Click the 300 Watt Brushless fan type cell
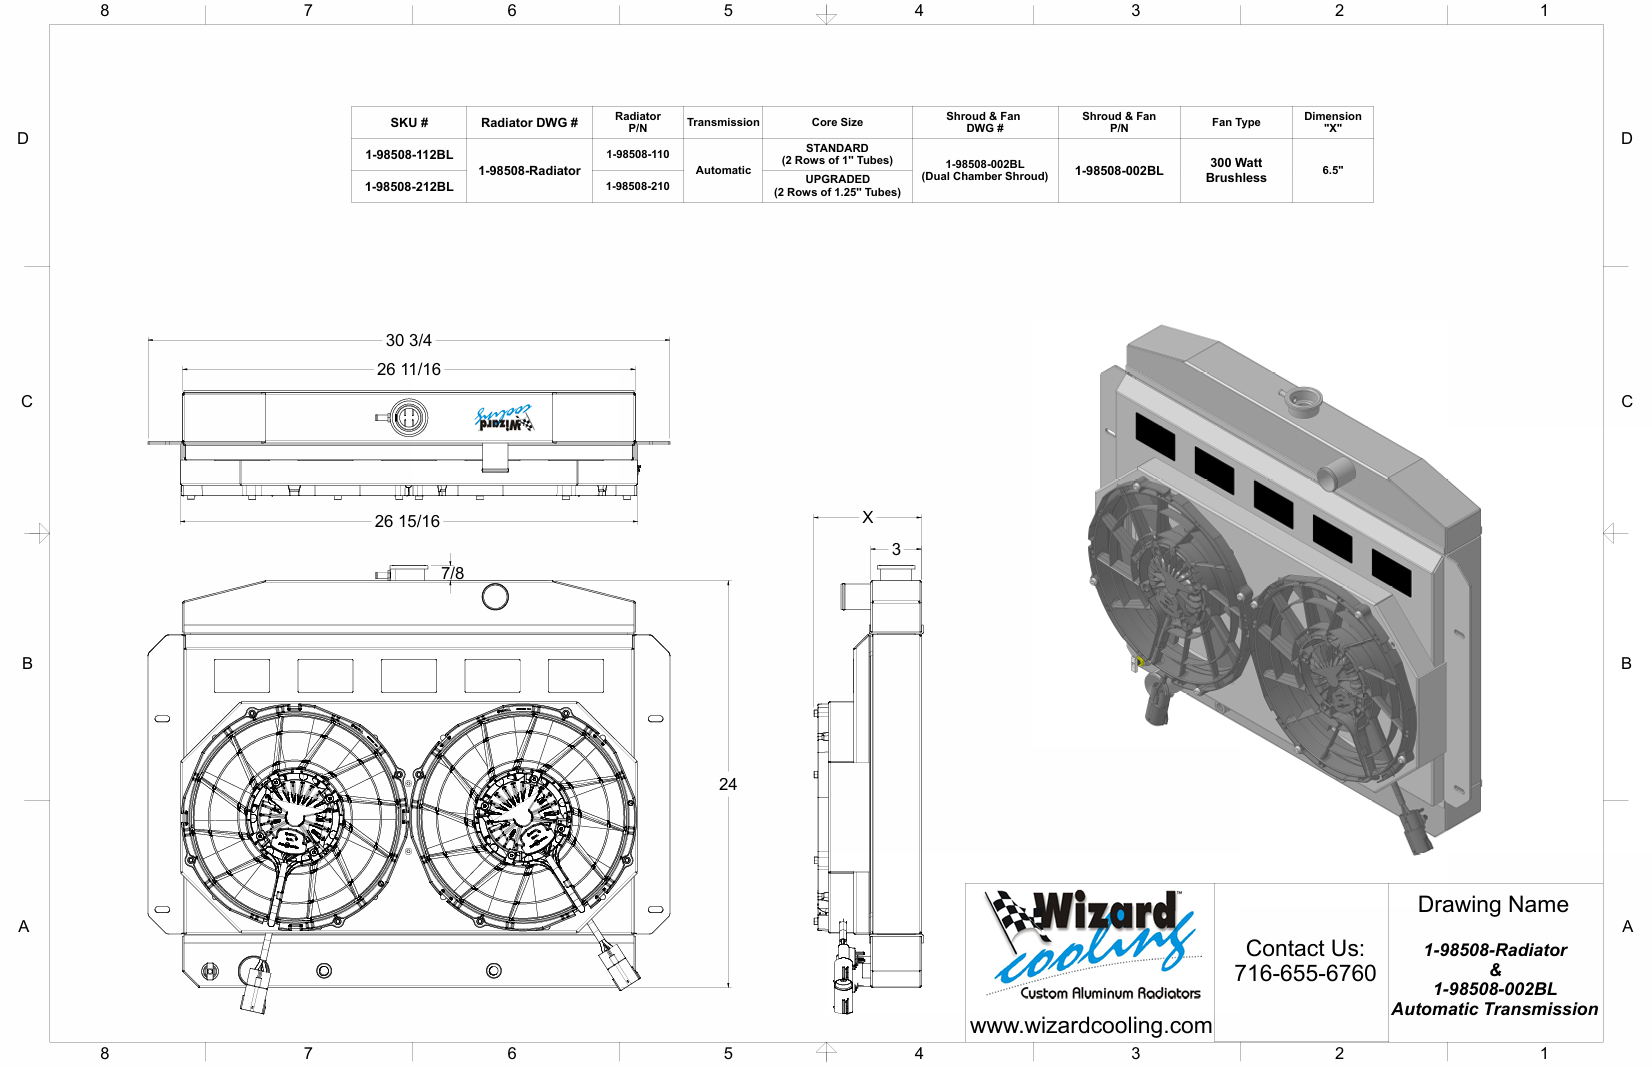1652x1067 pixels. pyautogui.click(x=1236, y=170)
